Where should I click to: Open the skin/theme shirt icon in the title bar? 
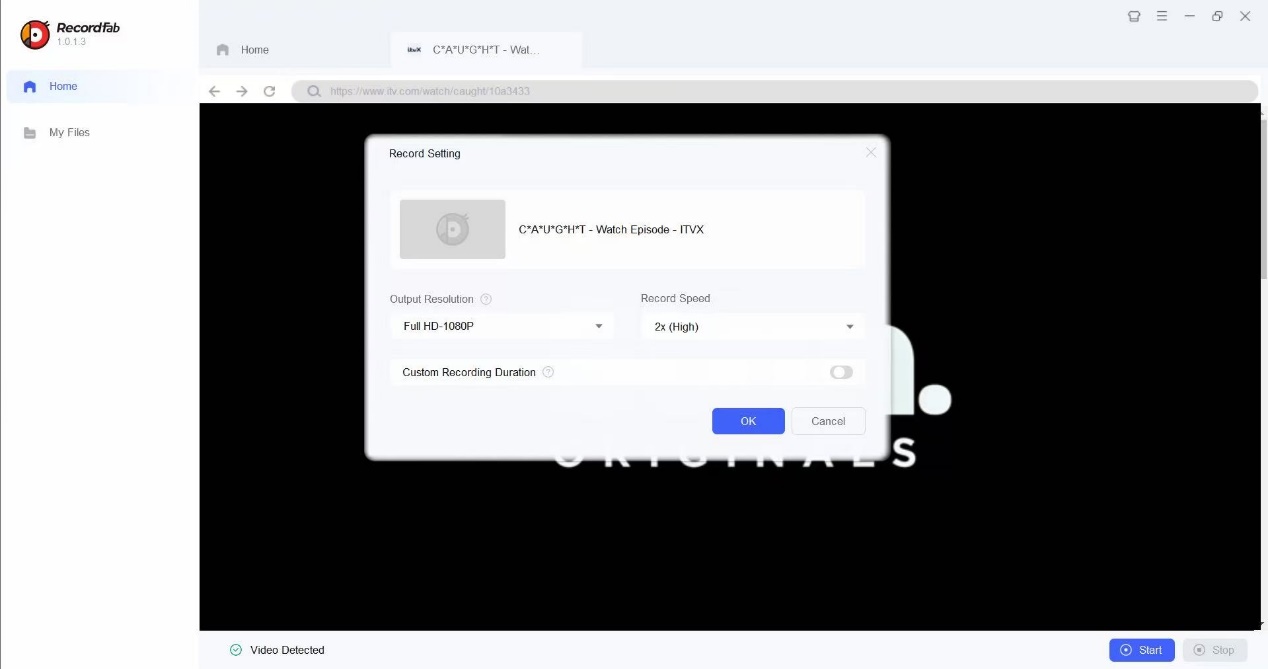coord(1134,16)
